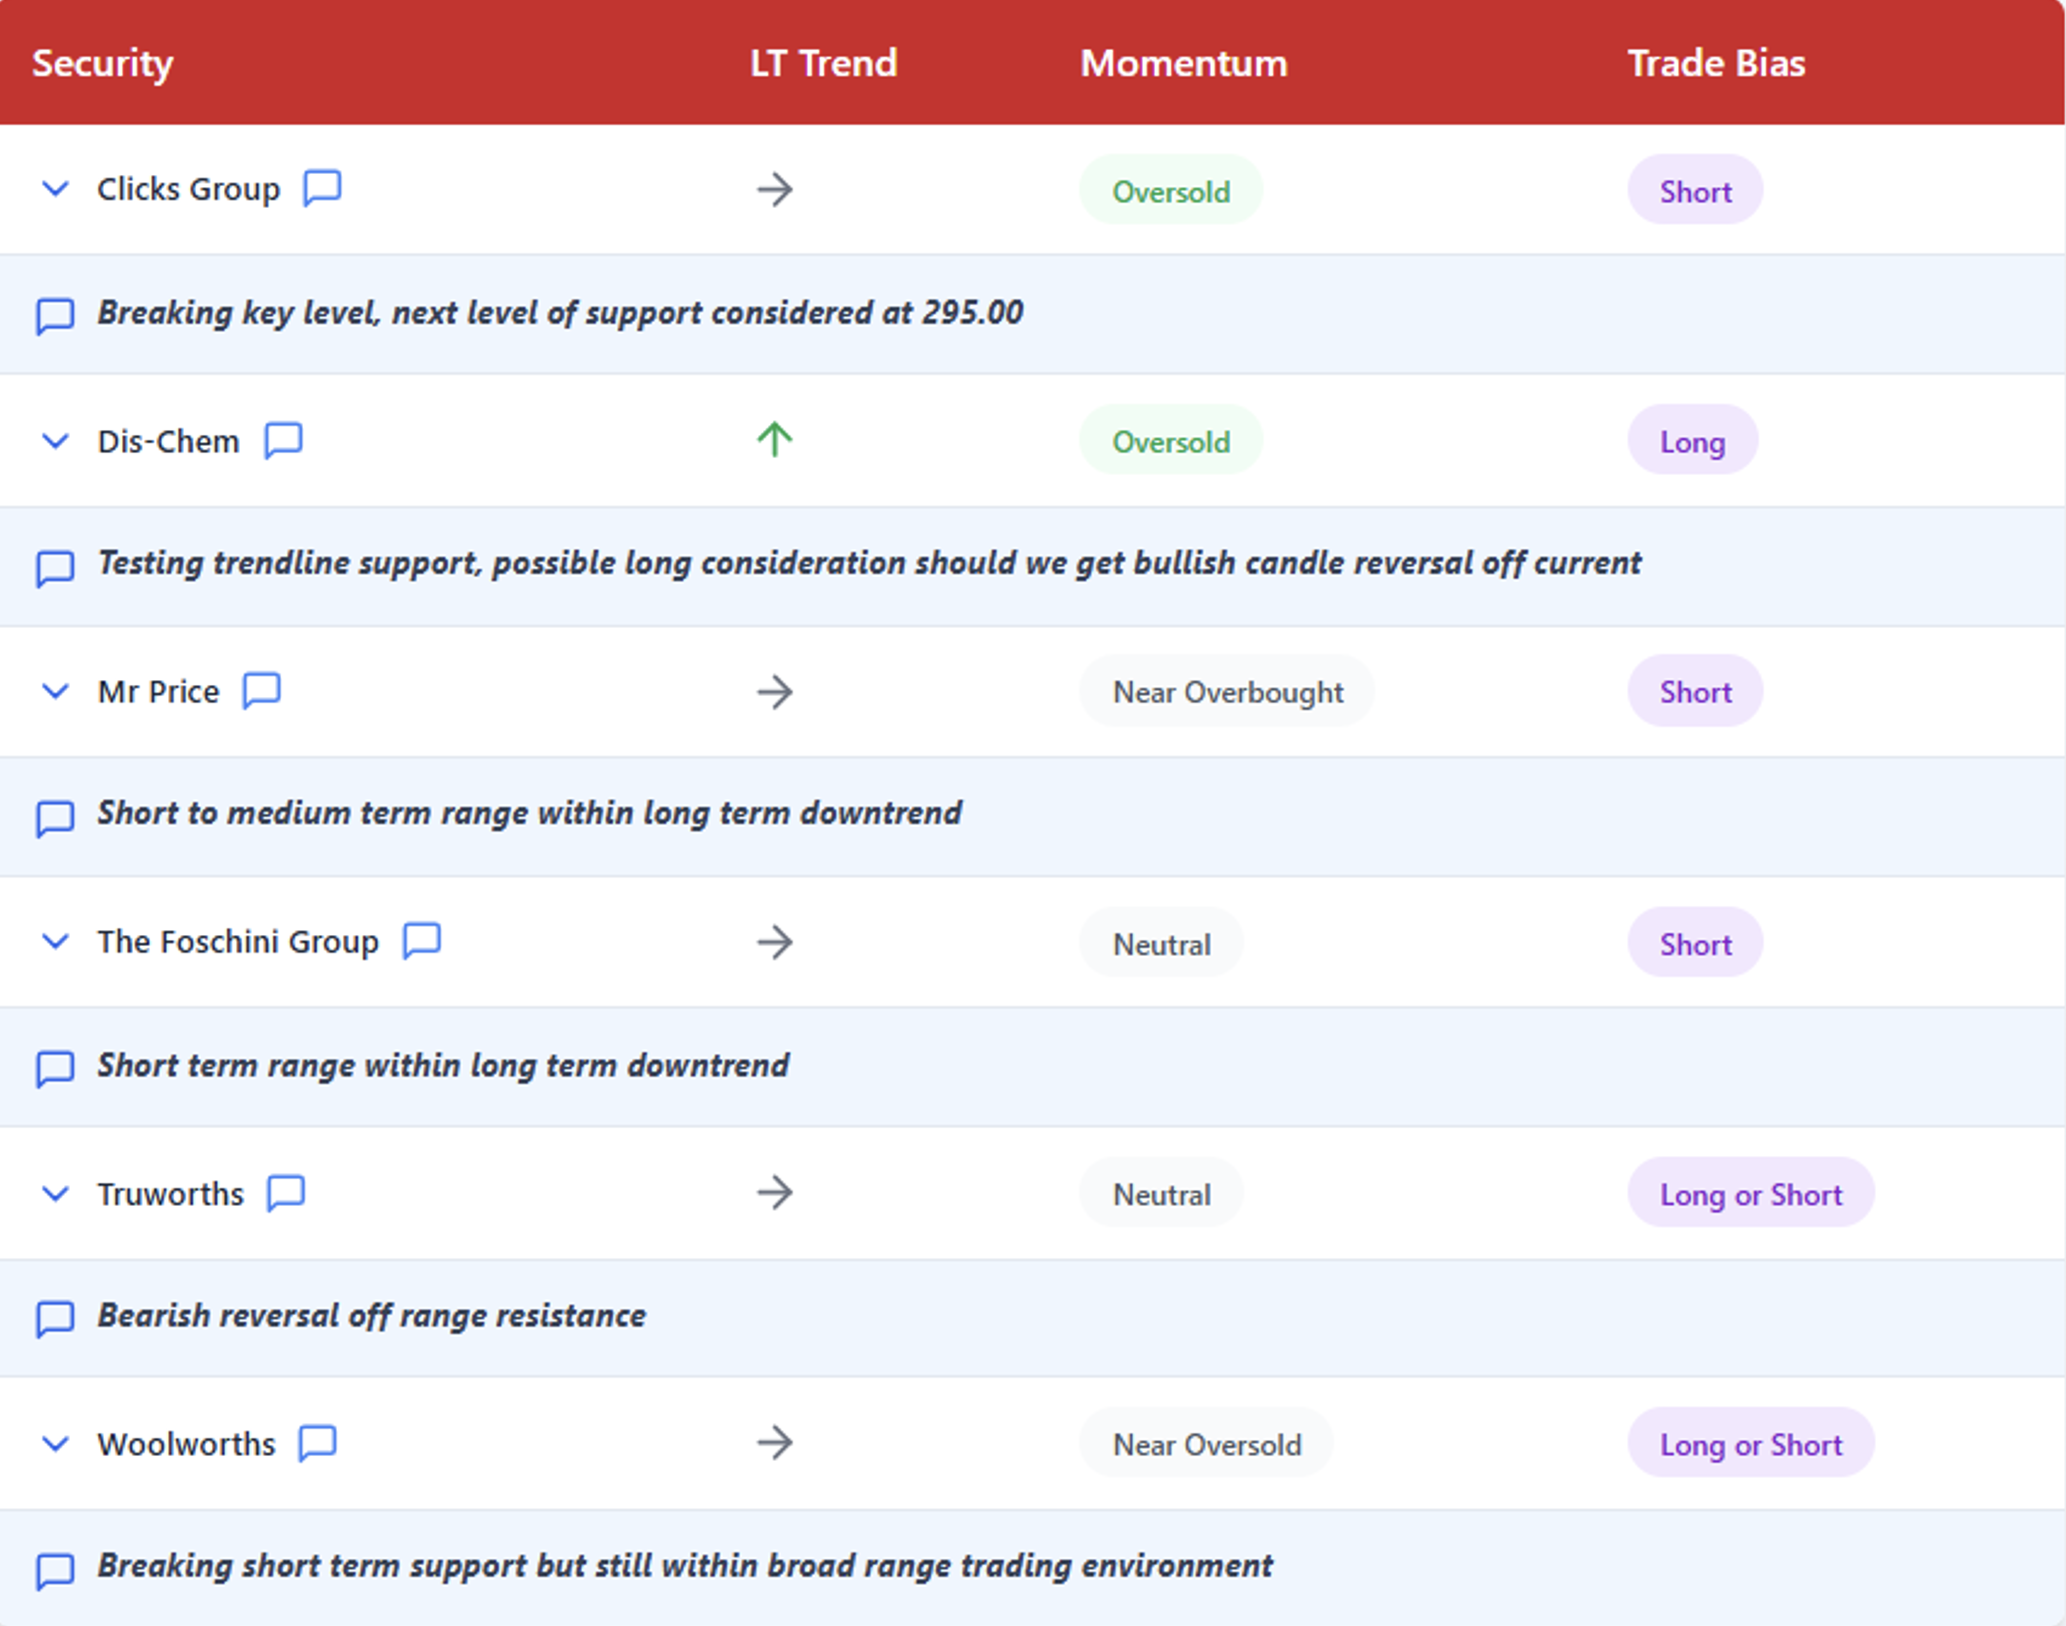The height and width of the screenshot is (1626, 2066).
Task: Click the Trade Bias column header
Action: click(x=1716, y=63)
